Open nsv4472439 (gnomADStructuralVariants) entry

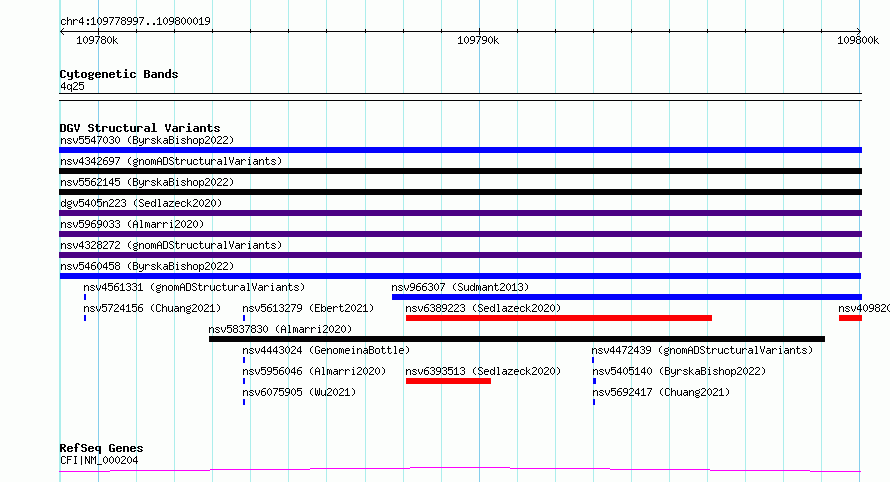[702, 350]
